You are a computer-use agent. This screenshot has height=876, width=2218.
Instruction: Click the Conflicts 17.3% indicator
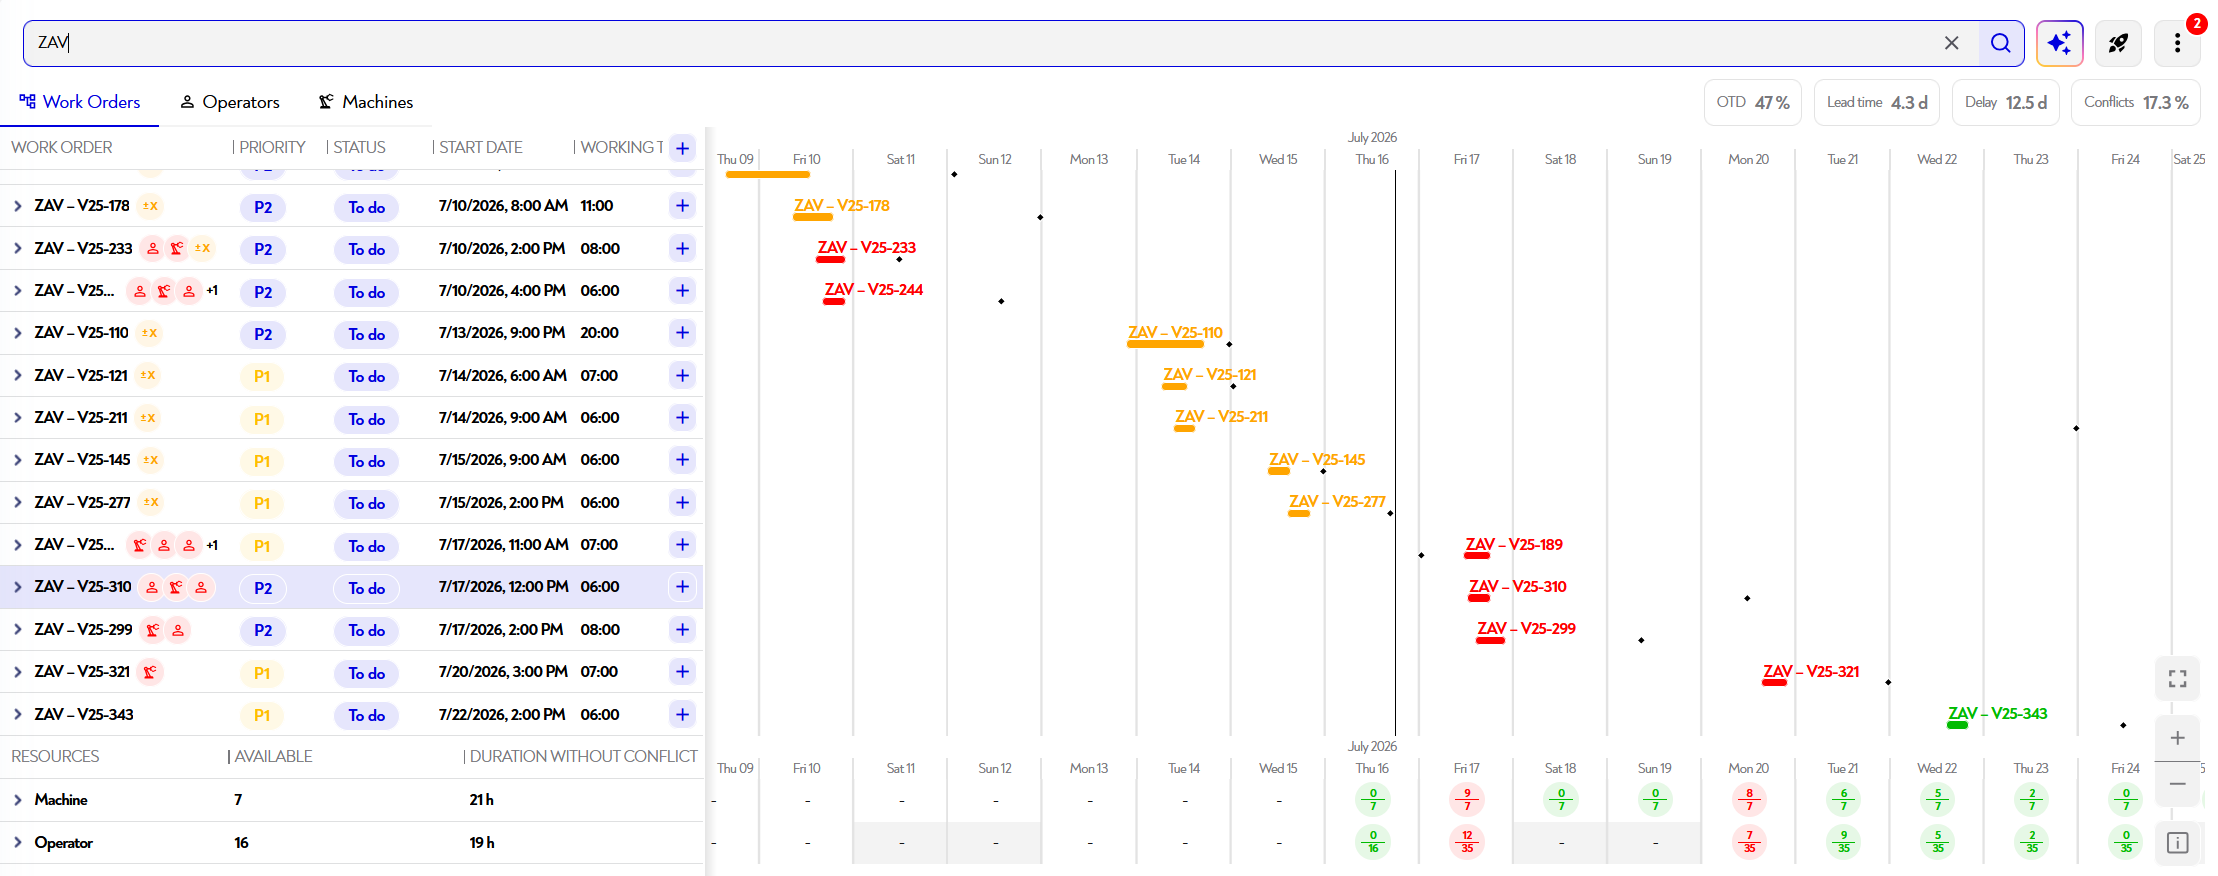[x=2136, y=103]
